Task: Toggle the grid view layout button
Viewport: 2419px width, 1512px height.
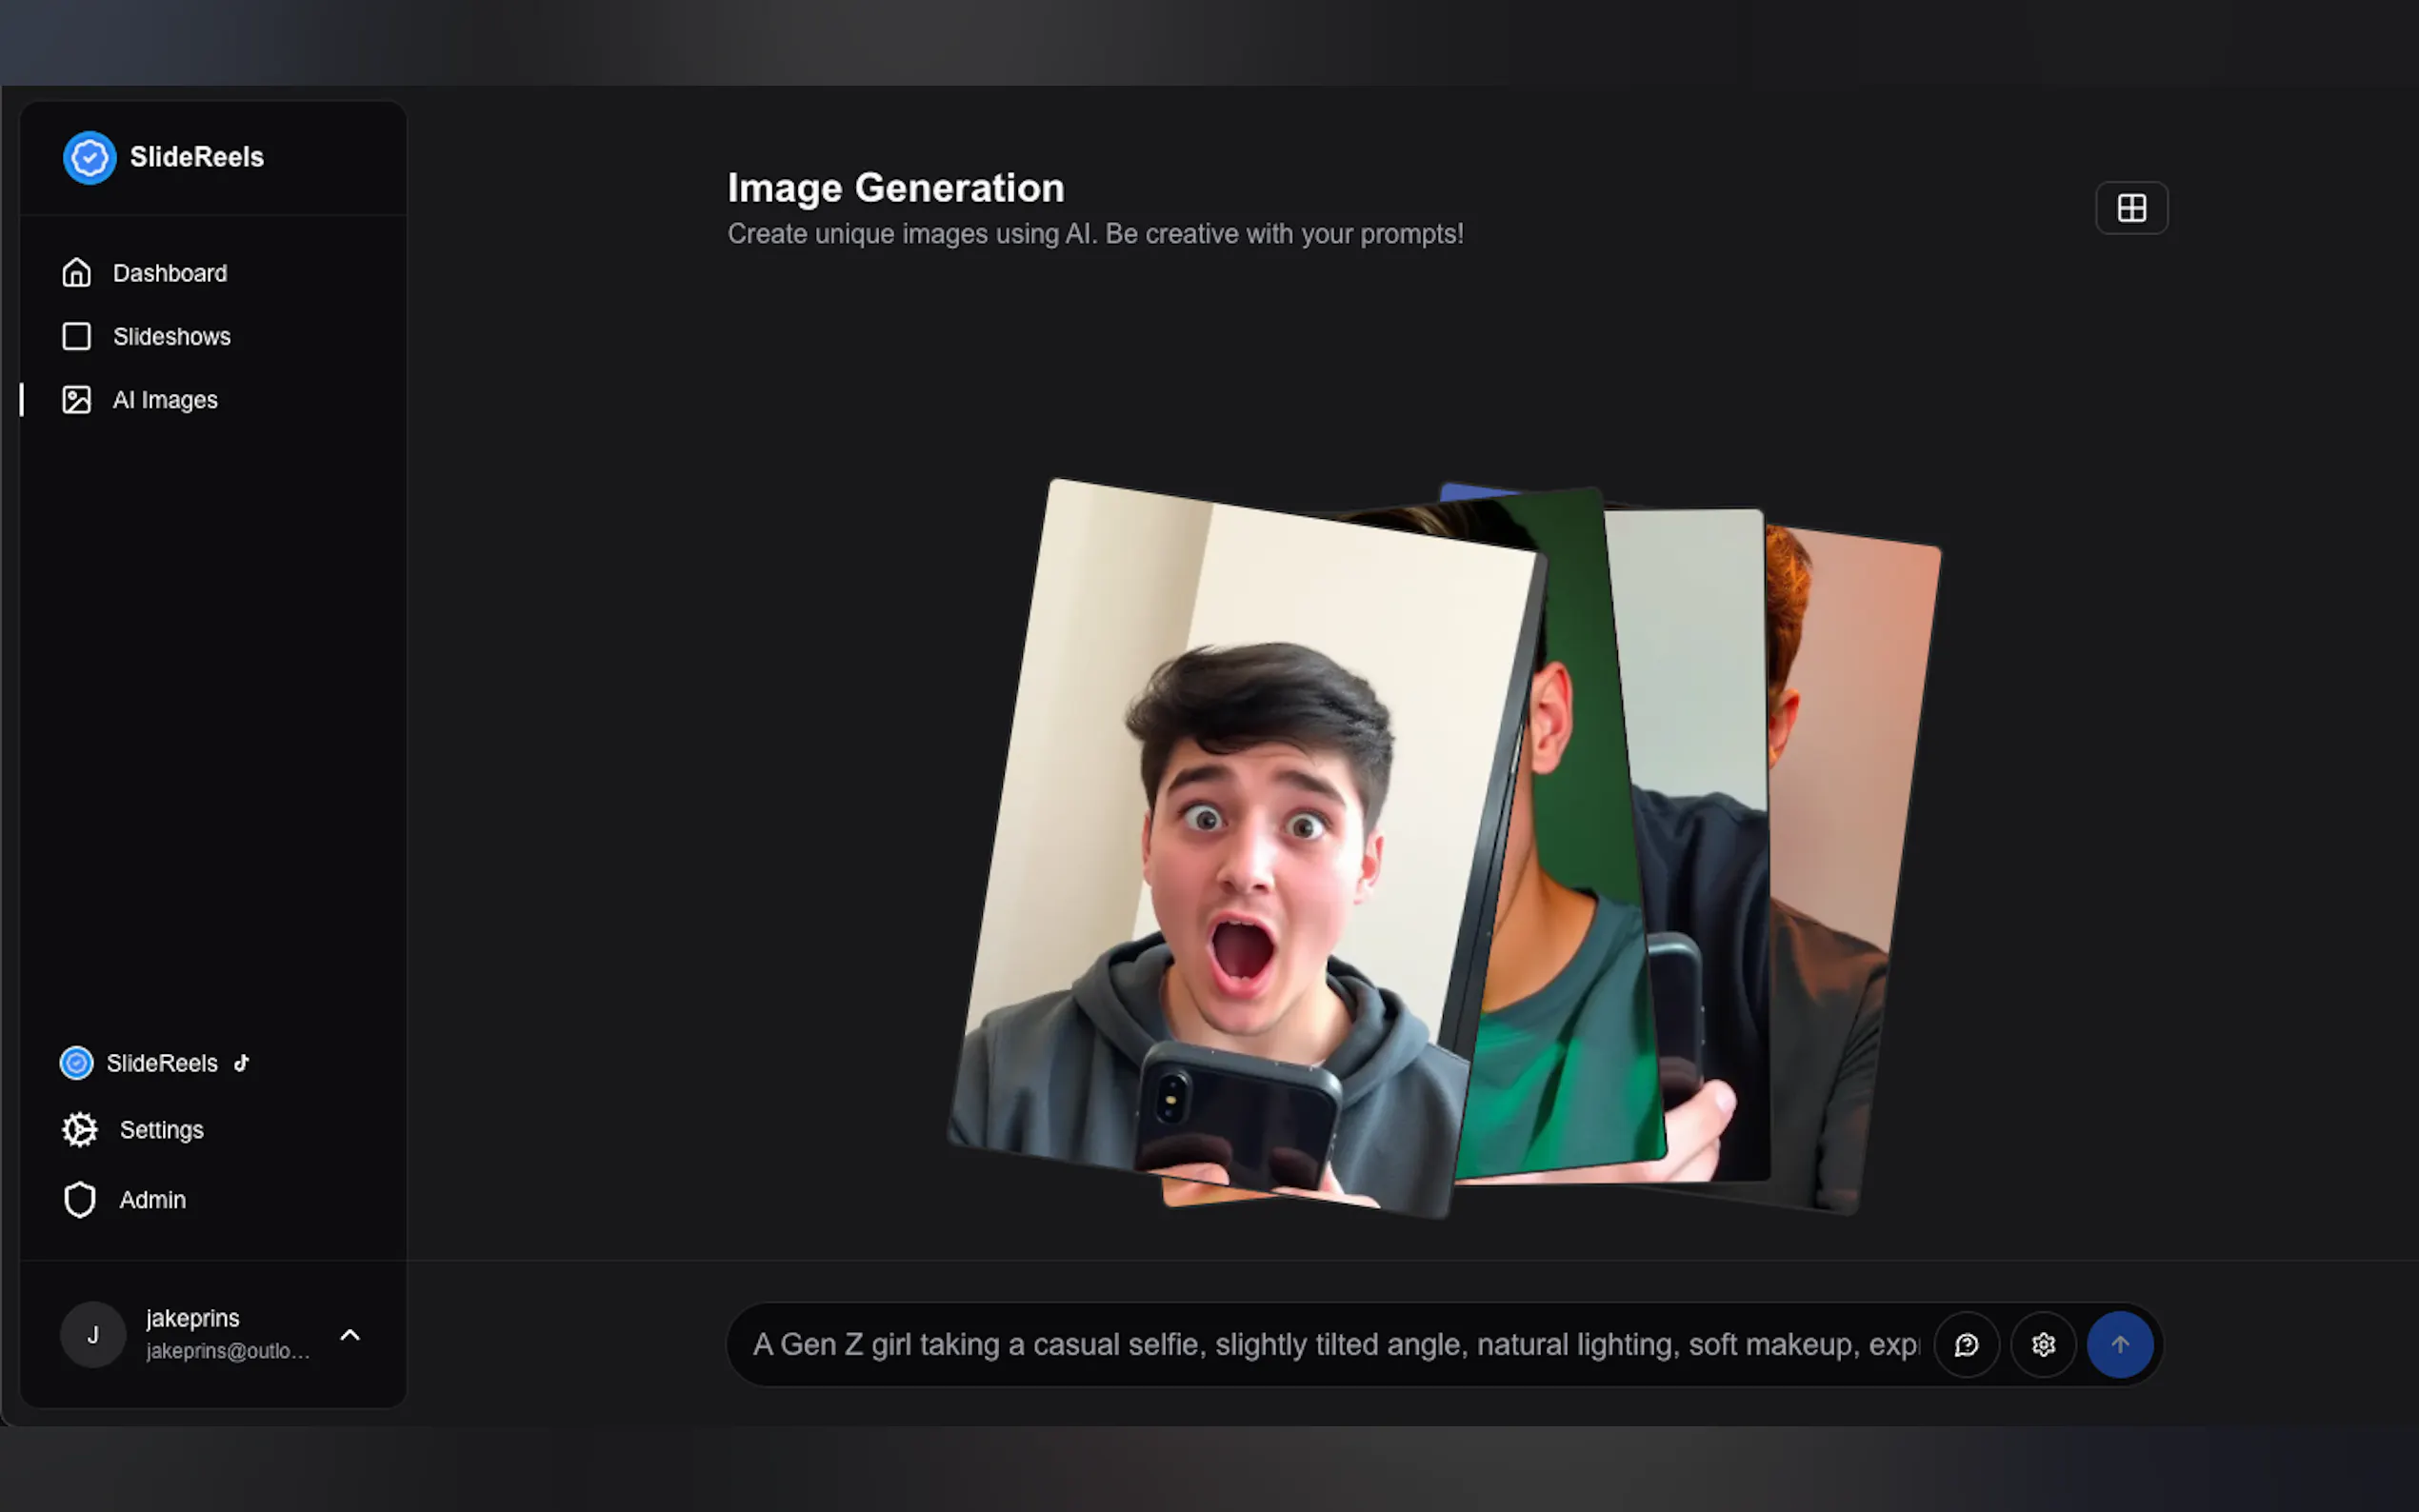Action: tap(2131, 207)
